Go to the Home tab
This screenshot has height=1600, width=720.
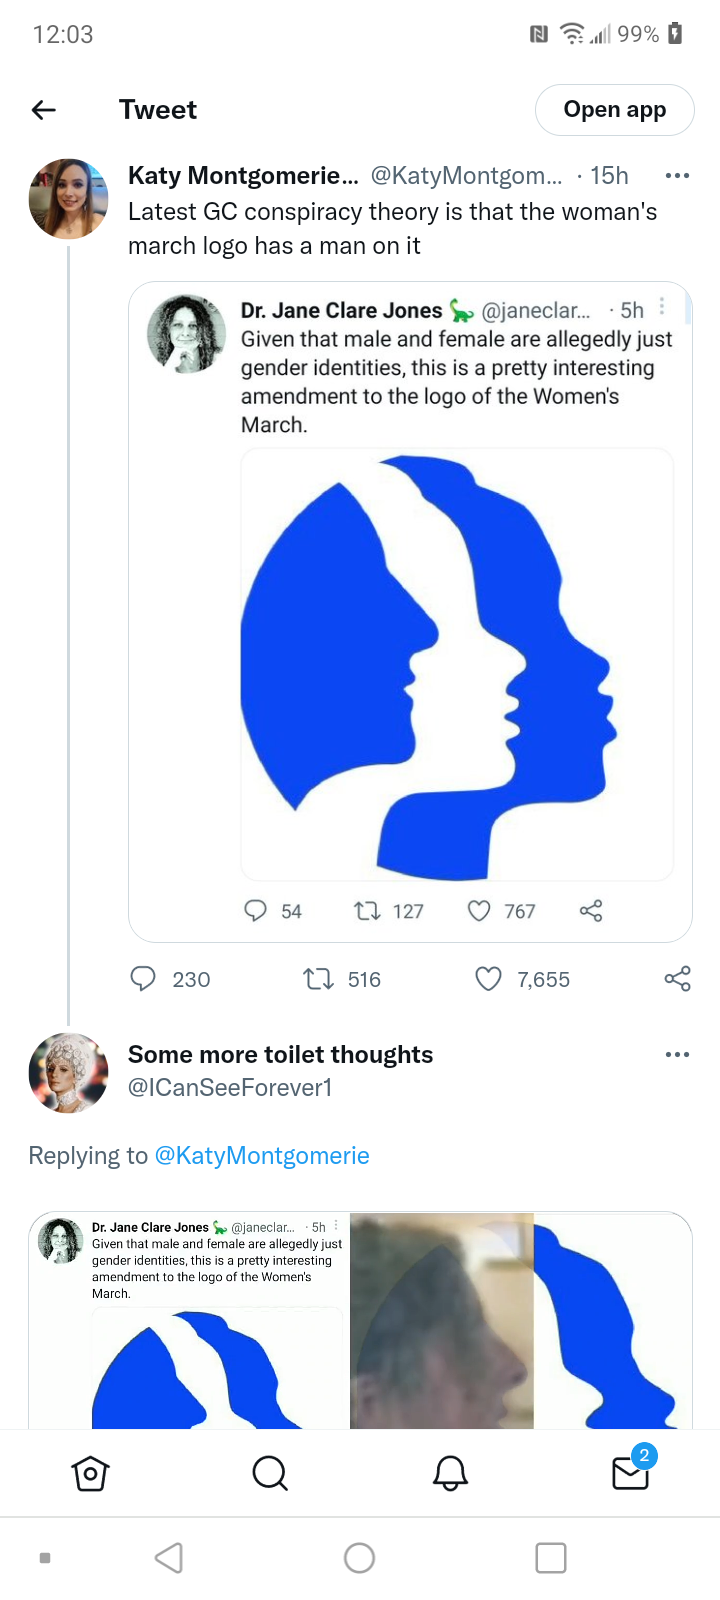pyautogui.click(x=90, y=1473)
